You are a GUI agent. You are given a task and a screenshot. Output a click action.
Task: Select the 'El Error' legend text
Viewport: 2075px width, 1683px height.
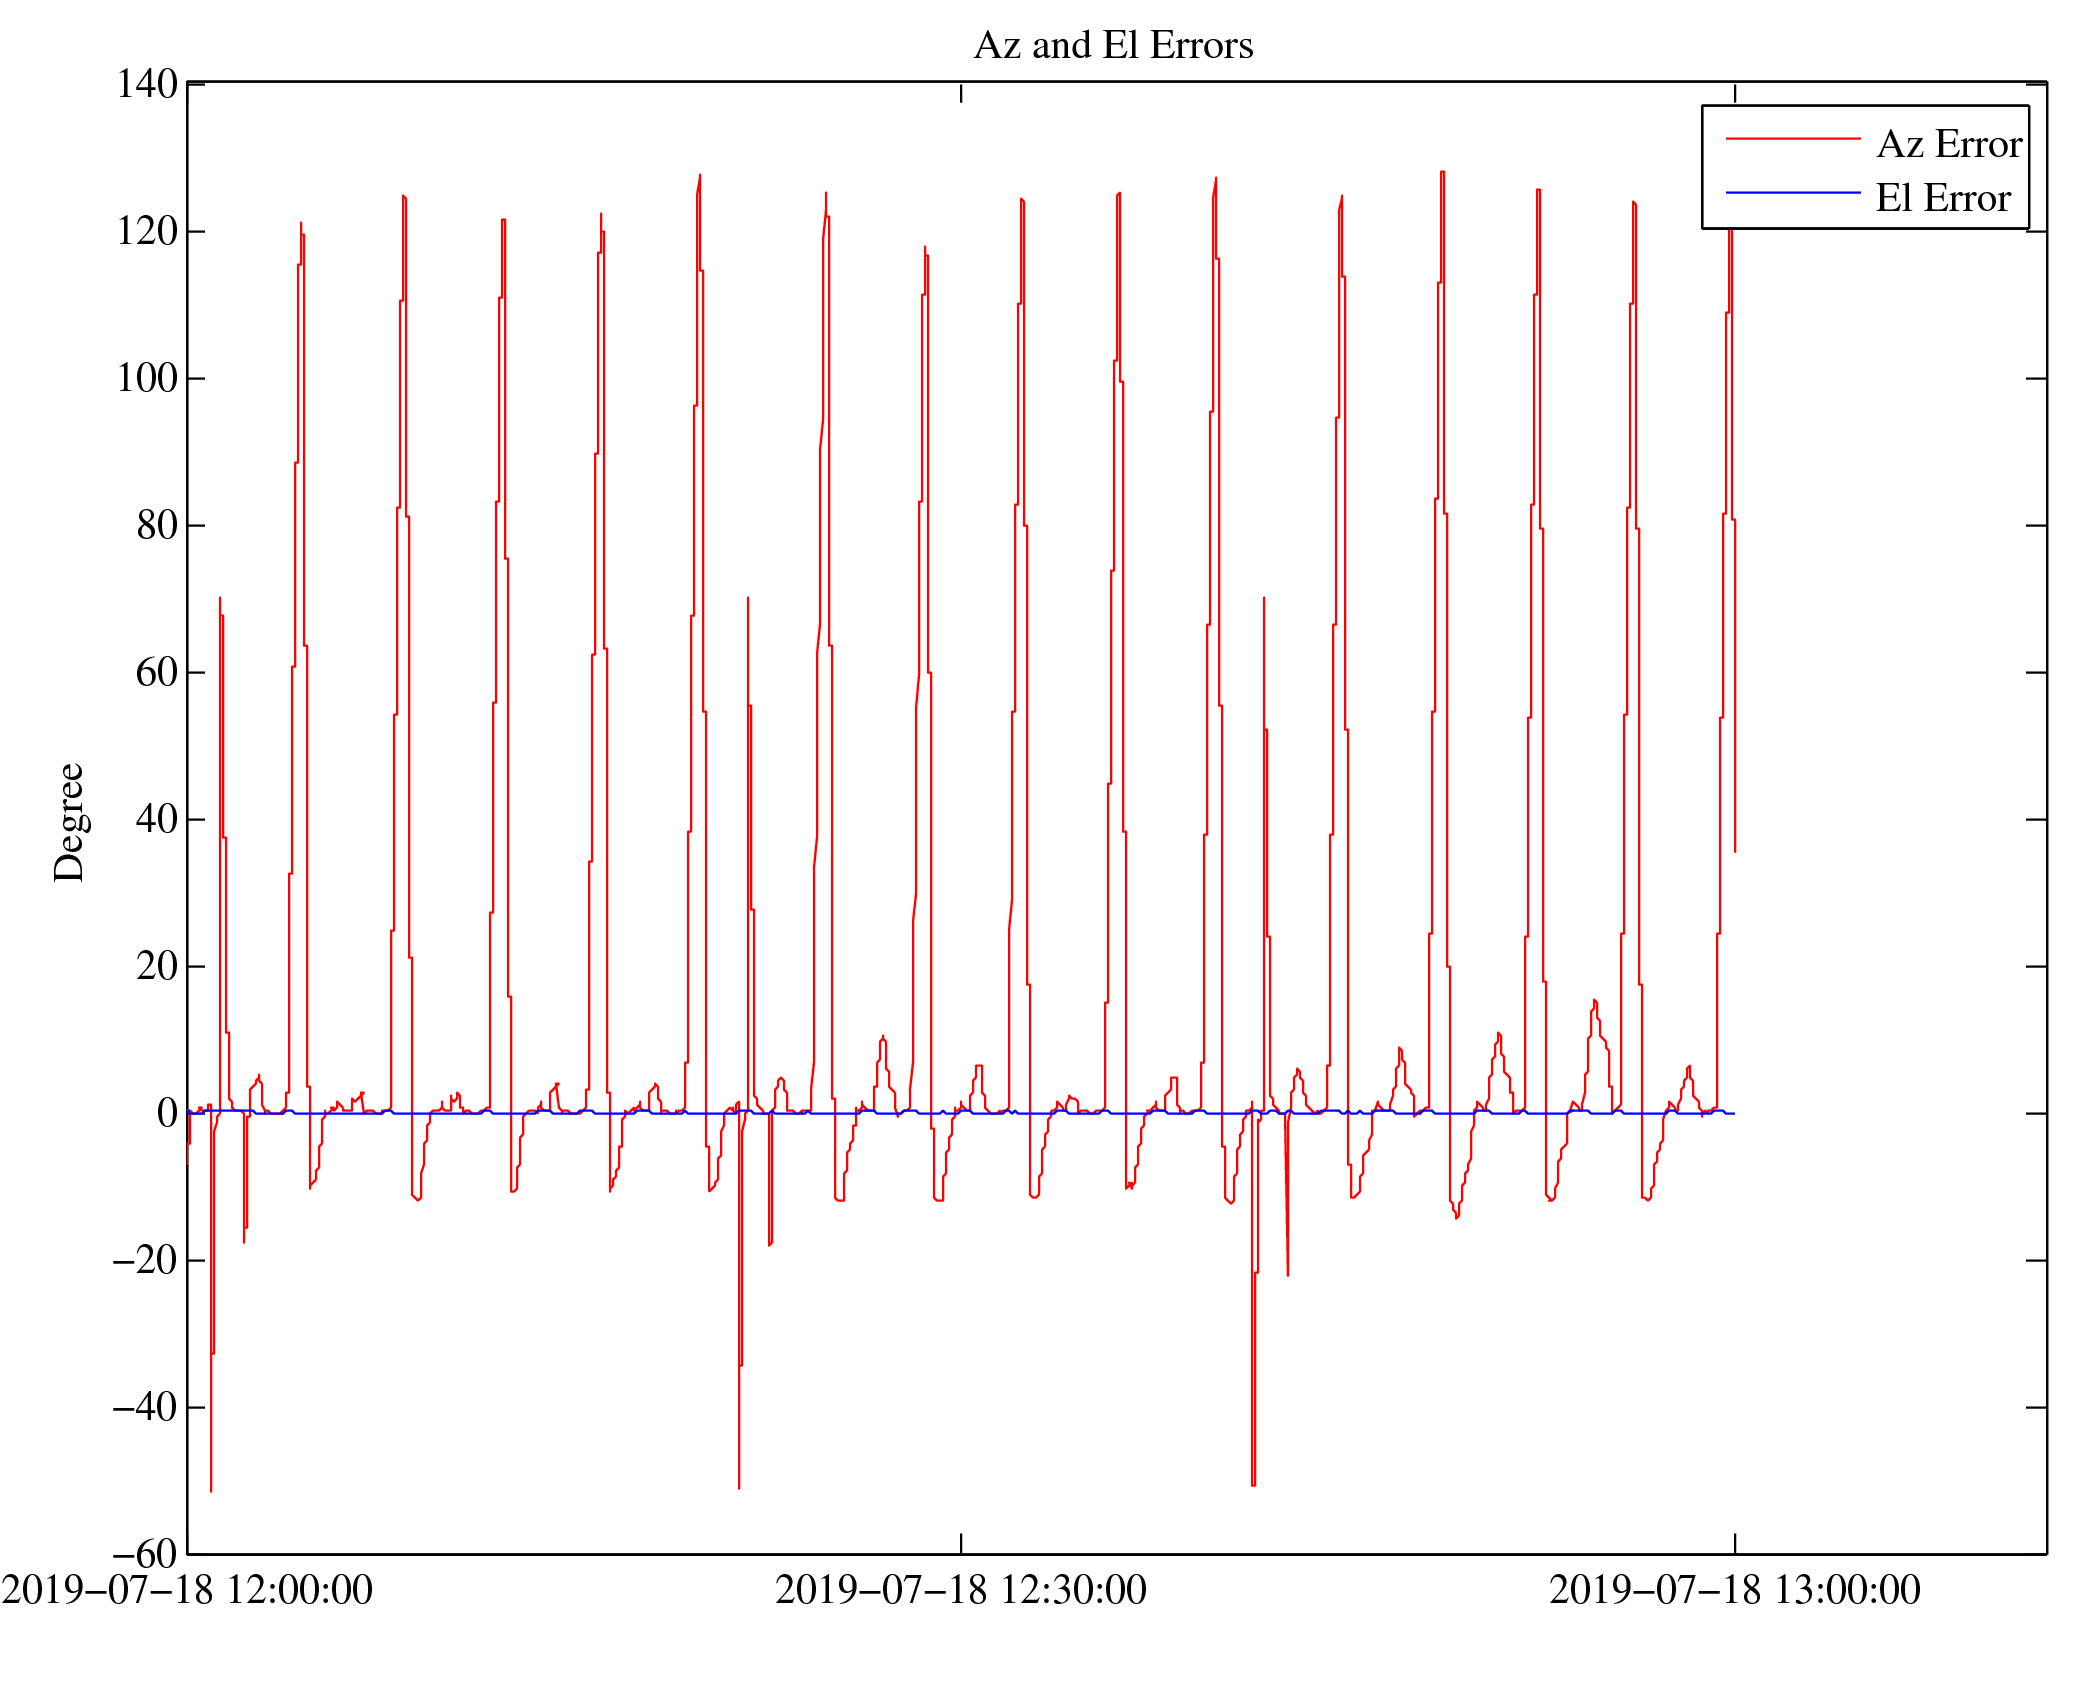[1942, 199]
